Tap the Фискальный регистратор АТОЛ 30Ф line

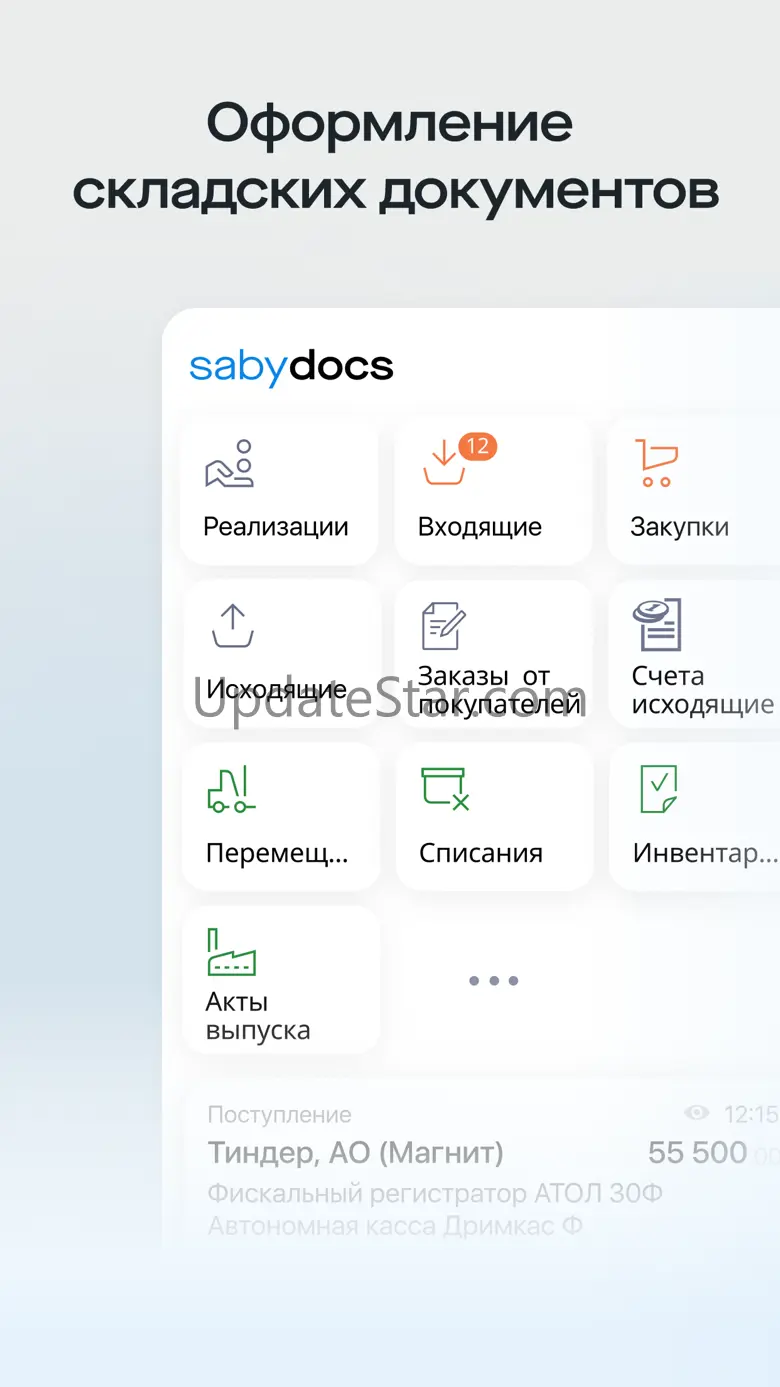tap(435, 1193)
